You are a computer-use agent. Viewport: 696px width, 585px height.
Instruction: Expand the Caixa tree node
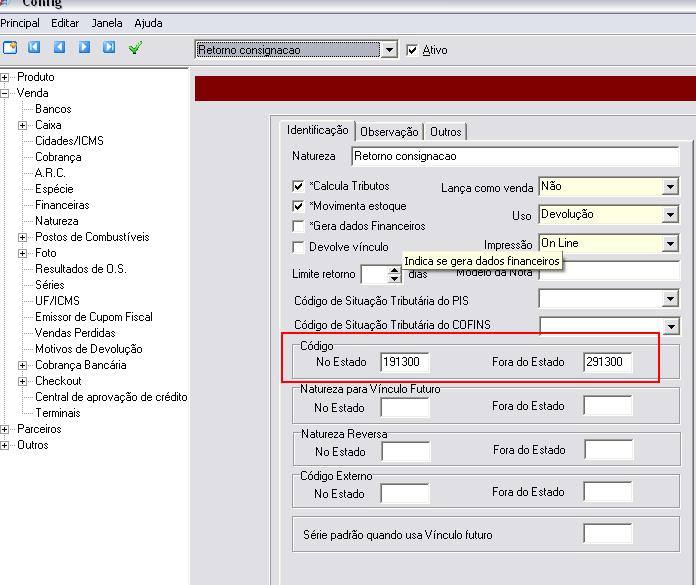click(22, 125)
